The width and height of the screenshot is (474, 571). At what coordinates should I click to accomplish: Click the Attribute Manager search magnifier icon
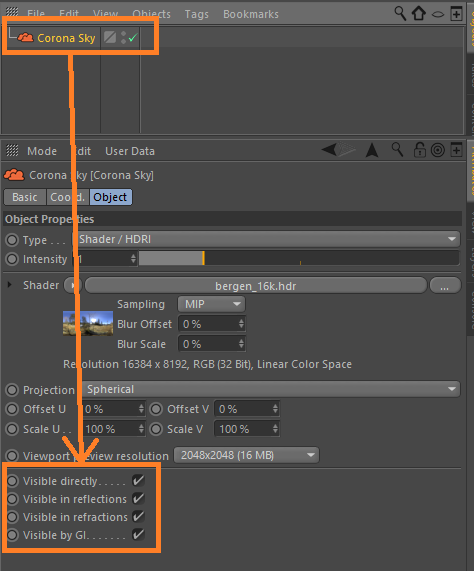[397, 149]
